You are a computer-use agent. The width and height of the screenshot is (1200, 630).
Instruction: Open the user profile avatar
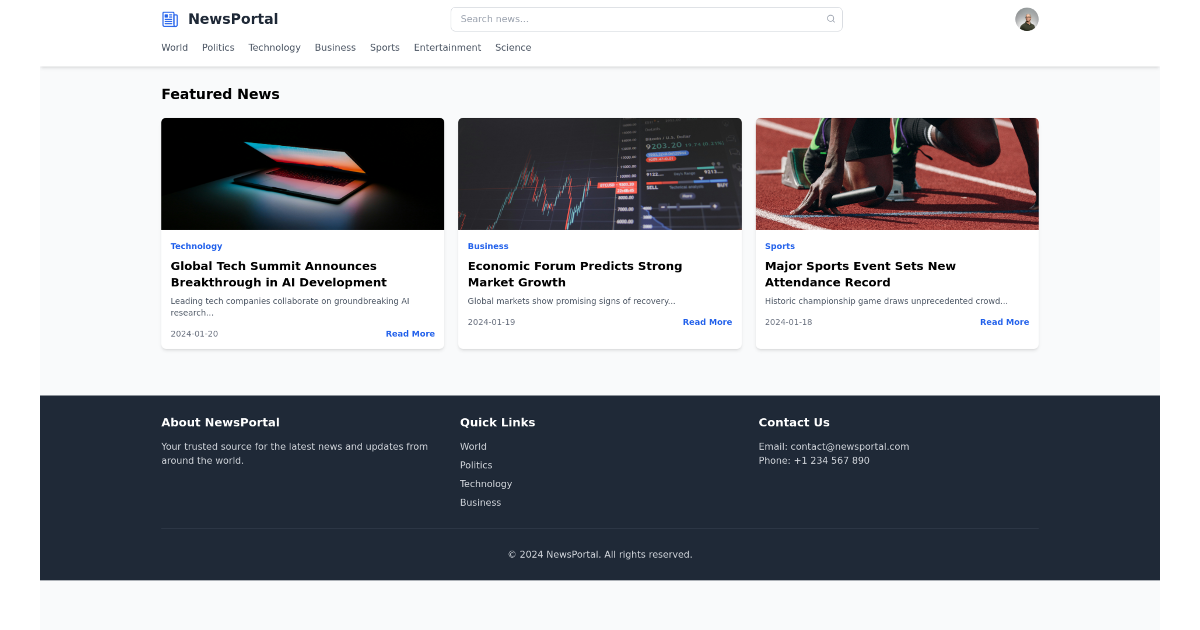coord(1026,18)
